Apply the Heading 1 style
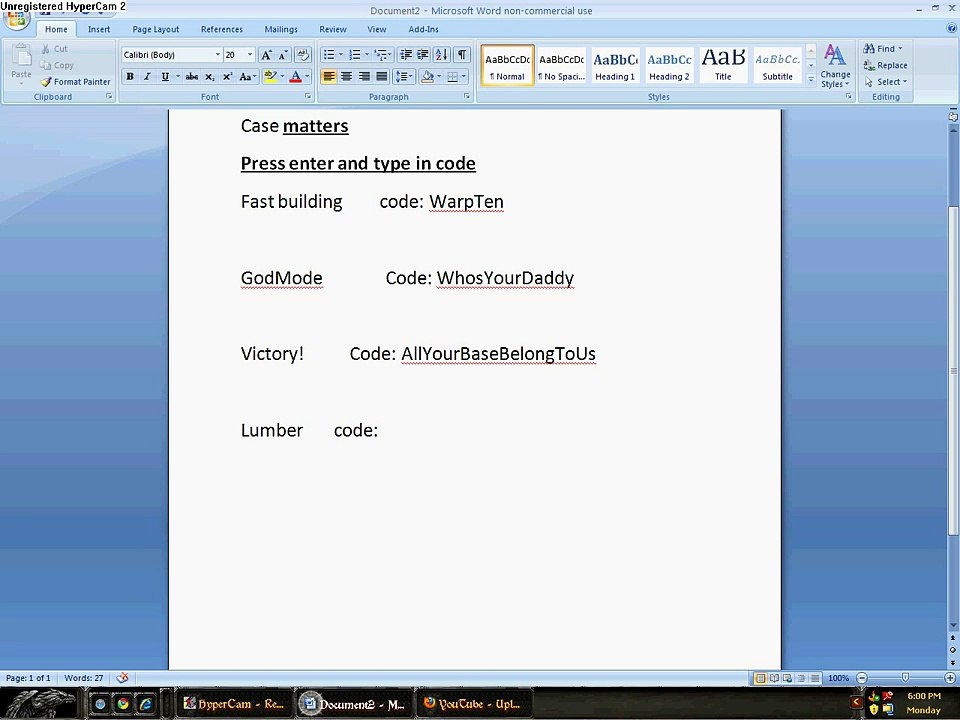 point(615,65)
